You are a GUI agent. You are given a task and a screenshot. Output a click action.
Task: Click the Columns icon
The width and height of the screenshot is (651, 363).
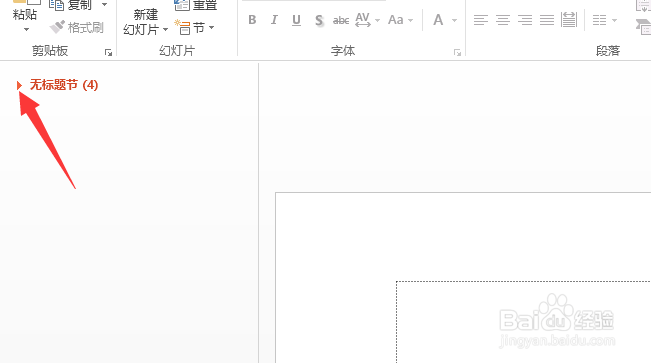tap(600, 20)
